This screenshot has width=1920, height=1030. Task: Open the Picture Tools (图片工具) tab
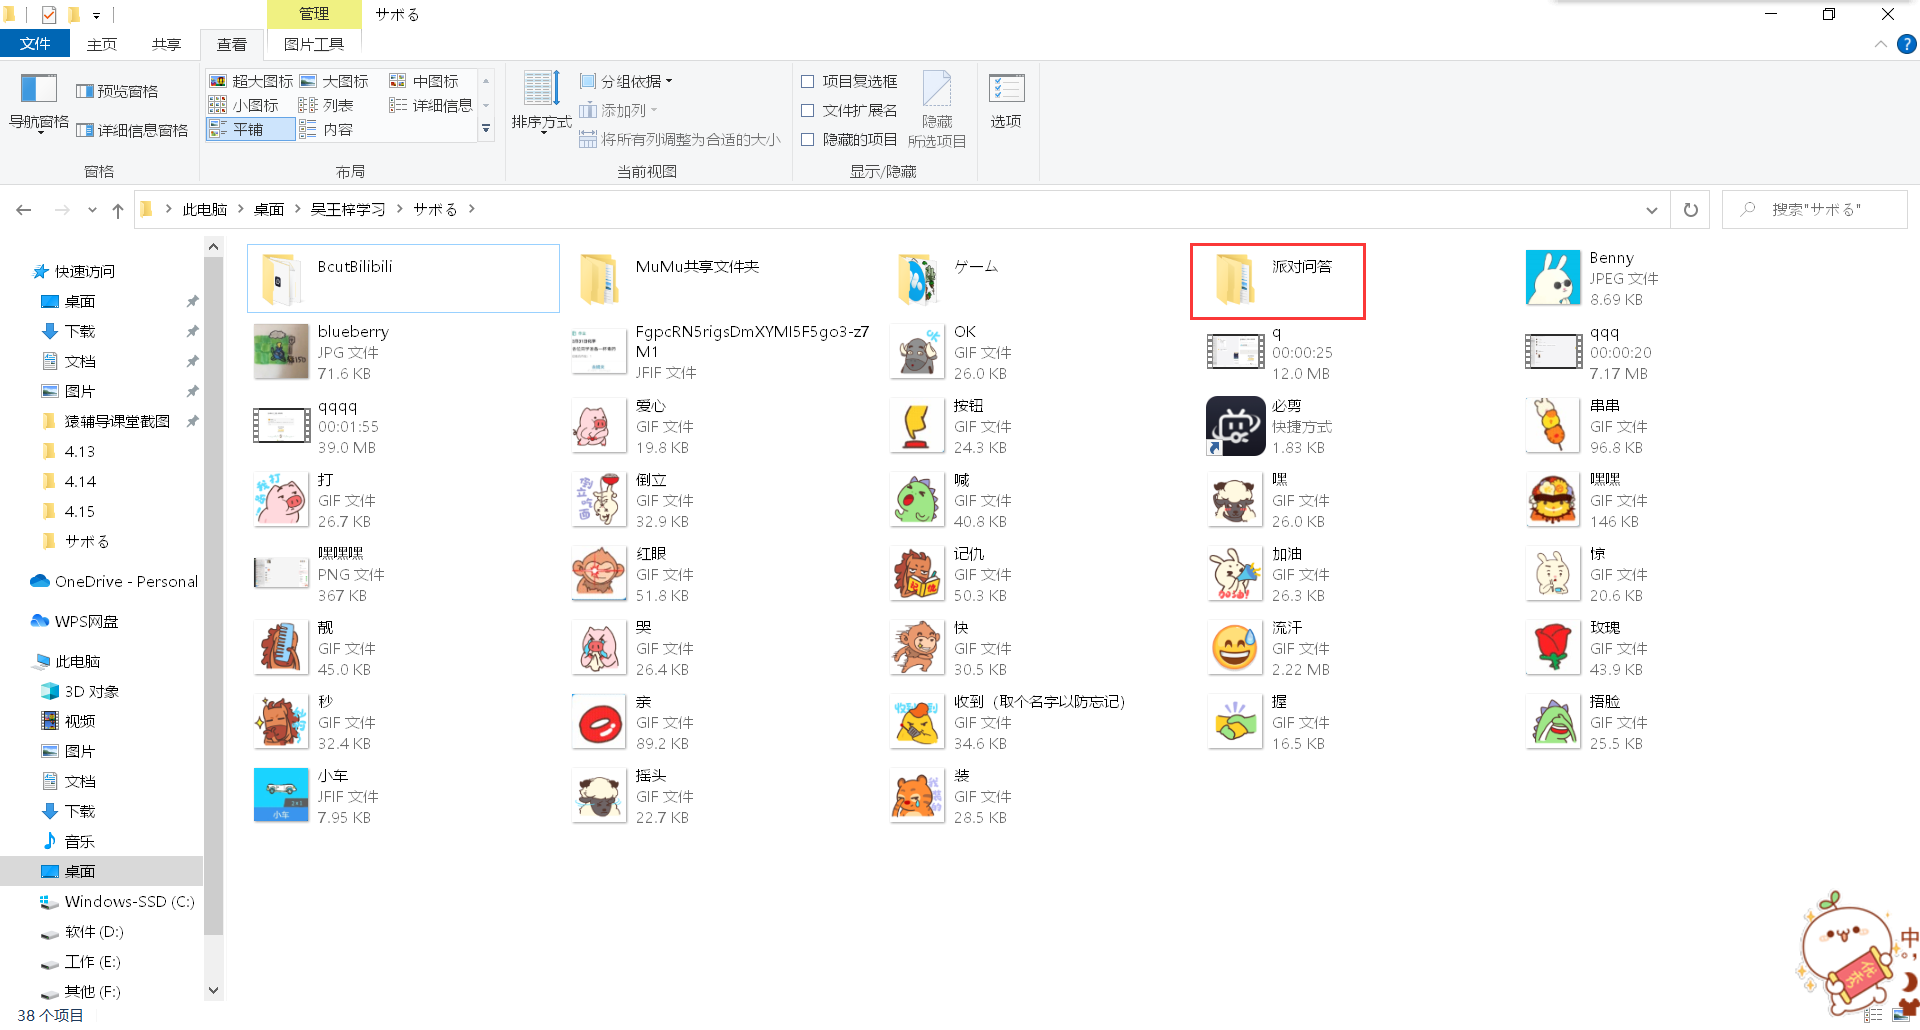click(x=313, y=44)
